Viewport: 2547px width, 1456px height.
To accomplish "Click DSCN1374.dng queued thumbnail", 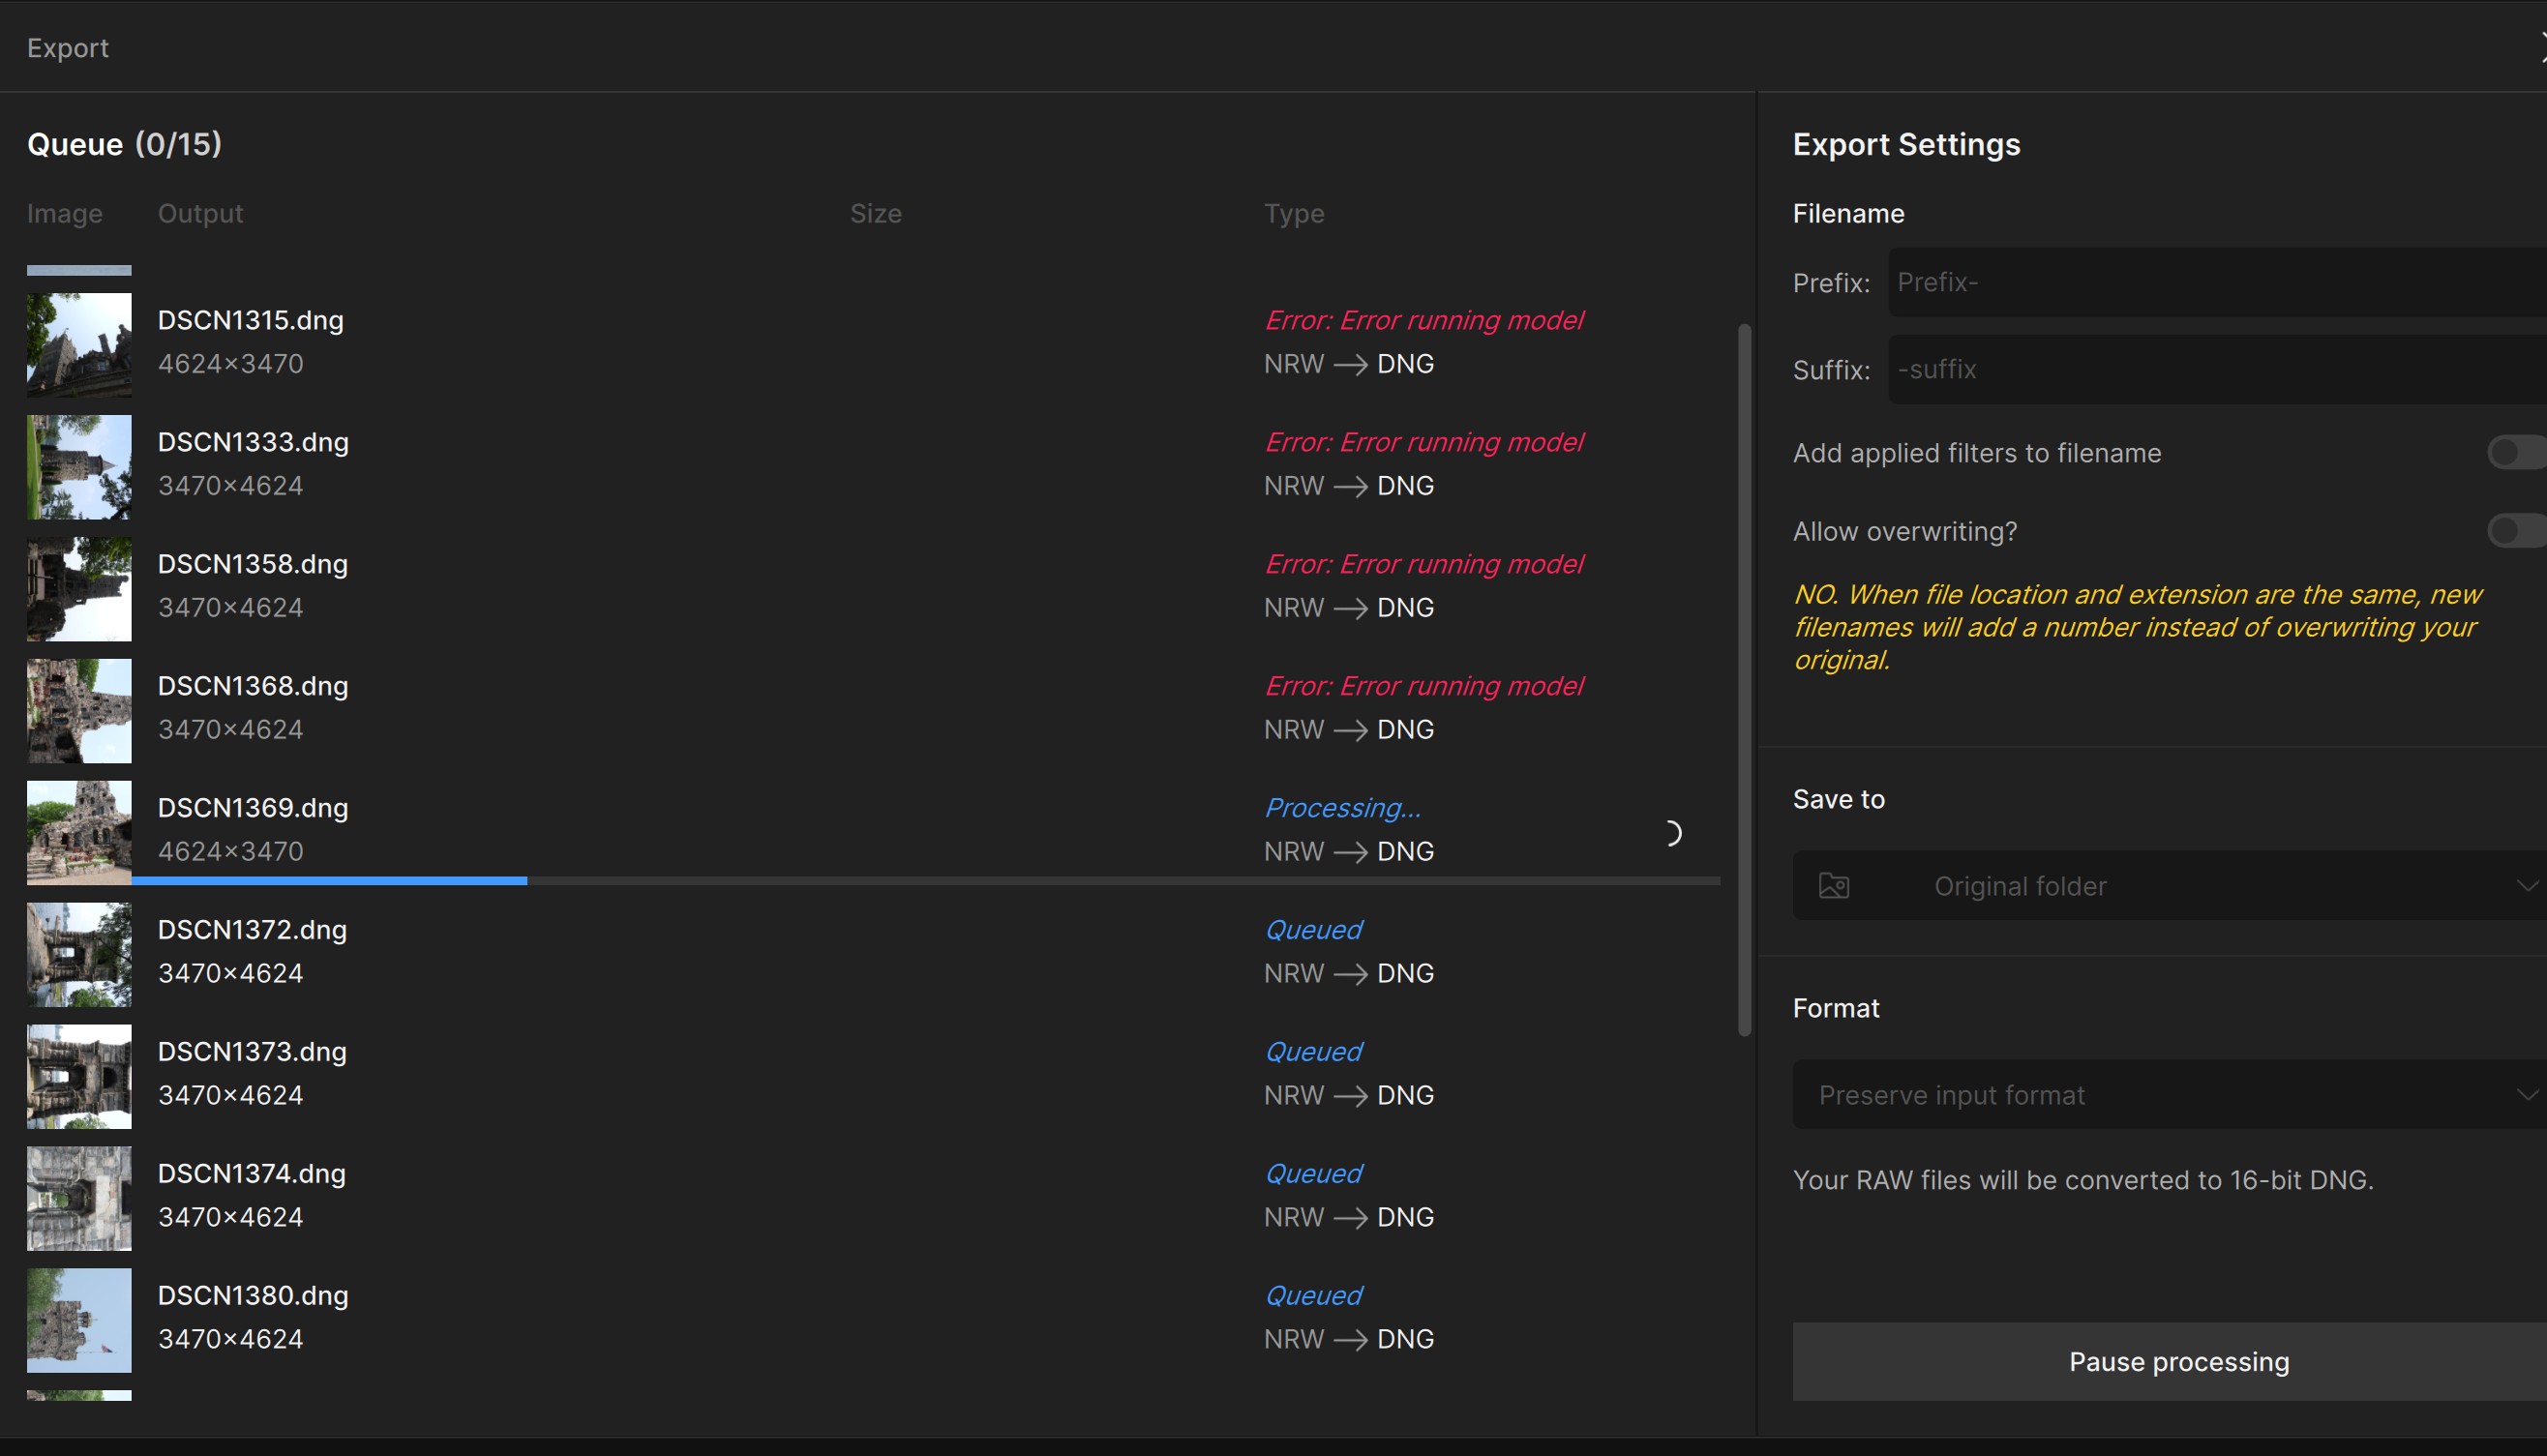I will [79, 1198].
